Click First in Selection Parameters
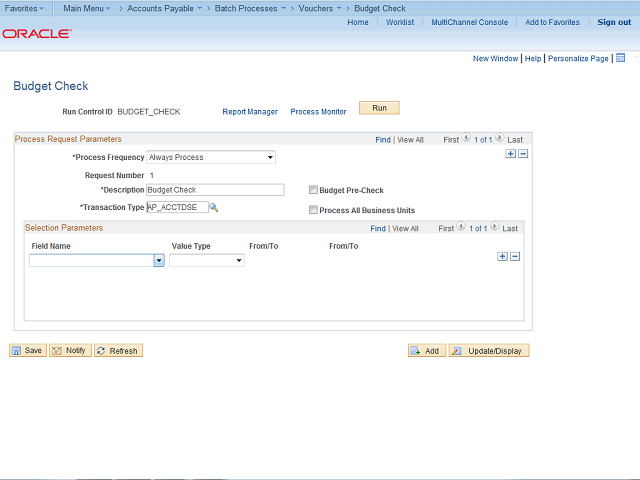Screen dimensions: 640x480 pyautogui.click(x=446, y=229)
